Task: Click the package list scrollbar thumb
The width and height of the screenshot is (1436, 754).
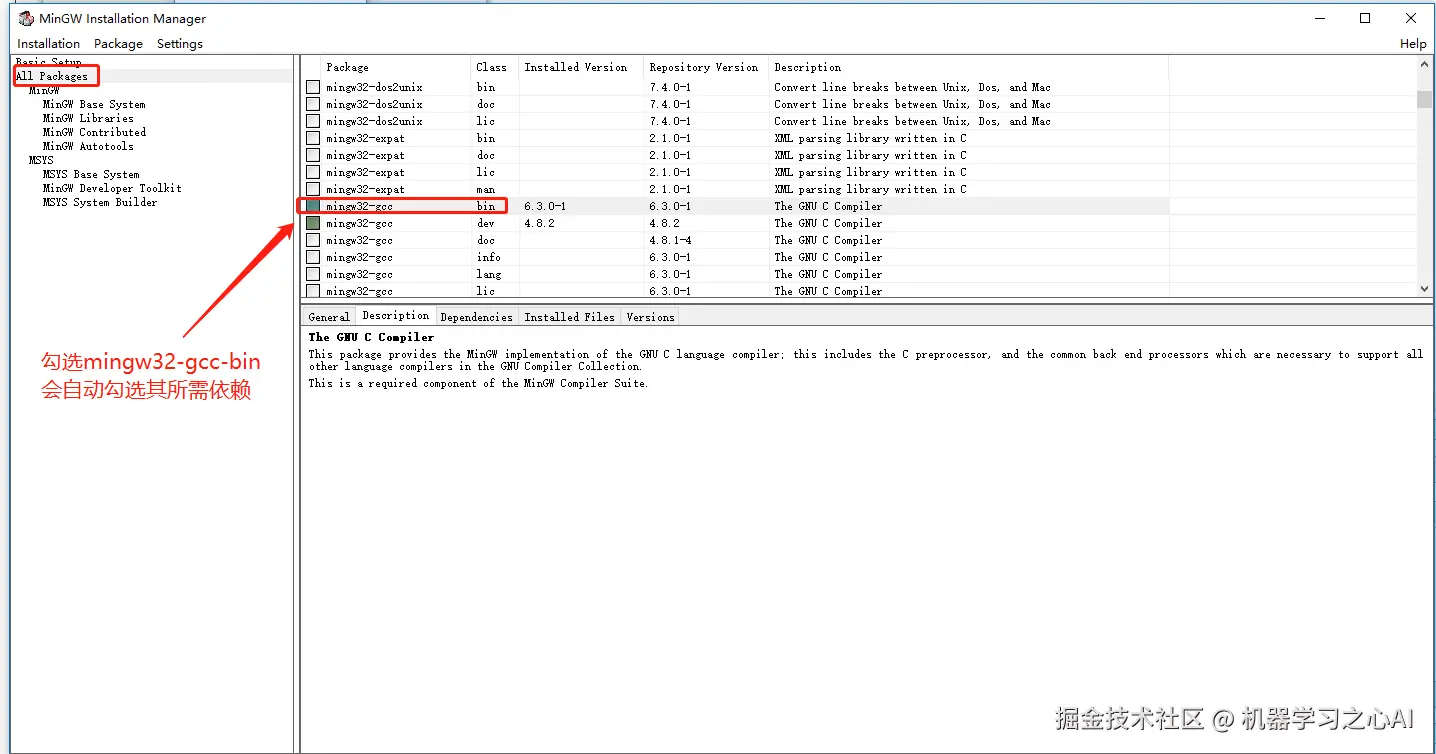Action: pos(1425,98)
